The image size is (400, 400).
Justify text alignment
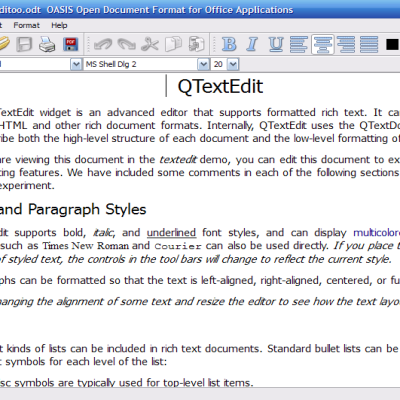click(x=369, y=44)
